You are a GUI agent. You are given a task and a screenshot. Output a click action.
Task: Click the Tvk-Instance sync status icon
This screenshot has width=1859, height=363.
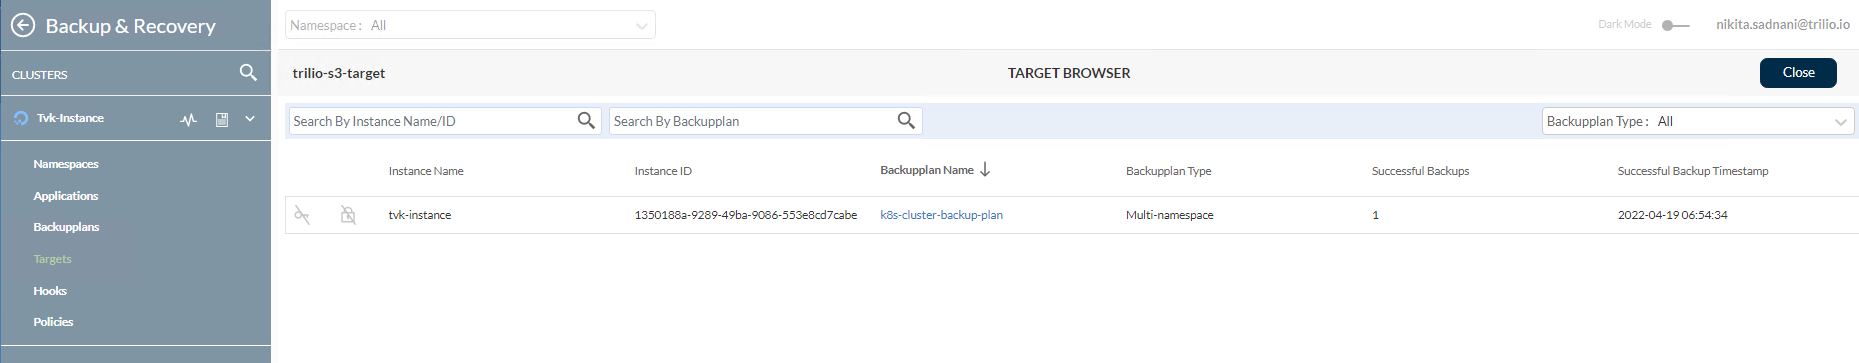pyautogui.click(x=21, y=118)
